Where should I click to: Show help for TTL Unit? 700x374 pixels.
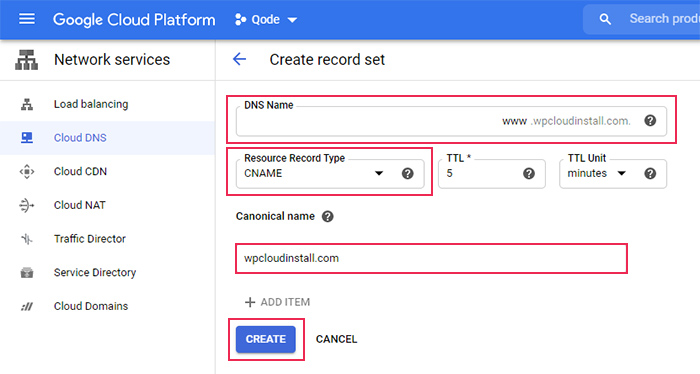point(650,174)
